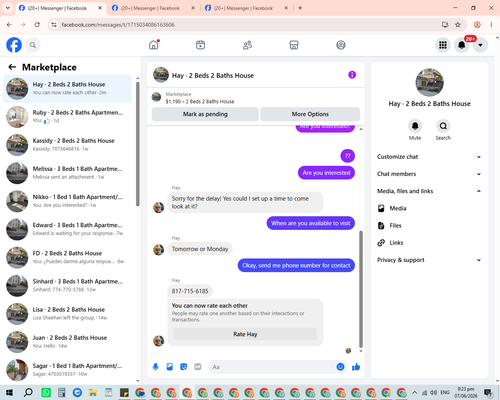This screenshot has width=500, height=400.
Task: Search in conversation with magnifier icon
Action: (443, 126)
